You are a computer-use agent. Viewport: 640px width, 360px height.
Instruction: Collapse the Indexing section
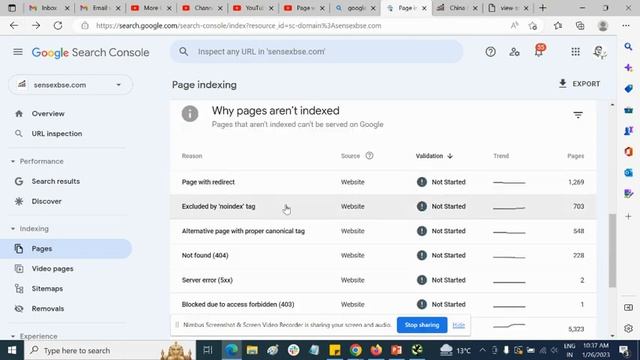pos(13,229)
